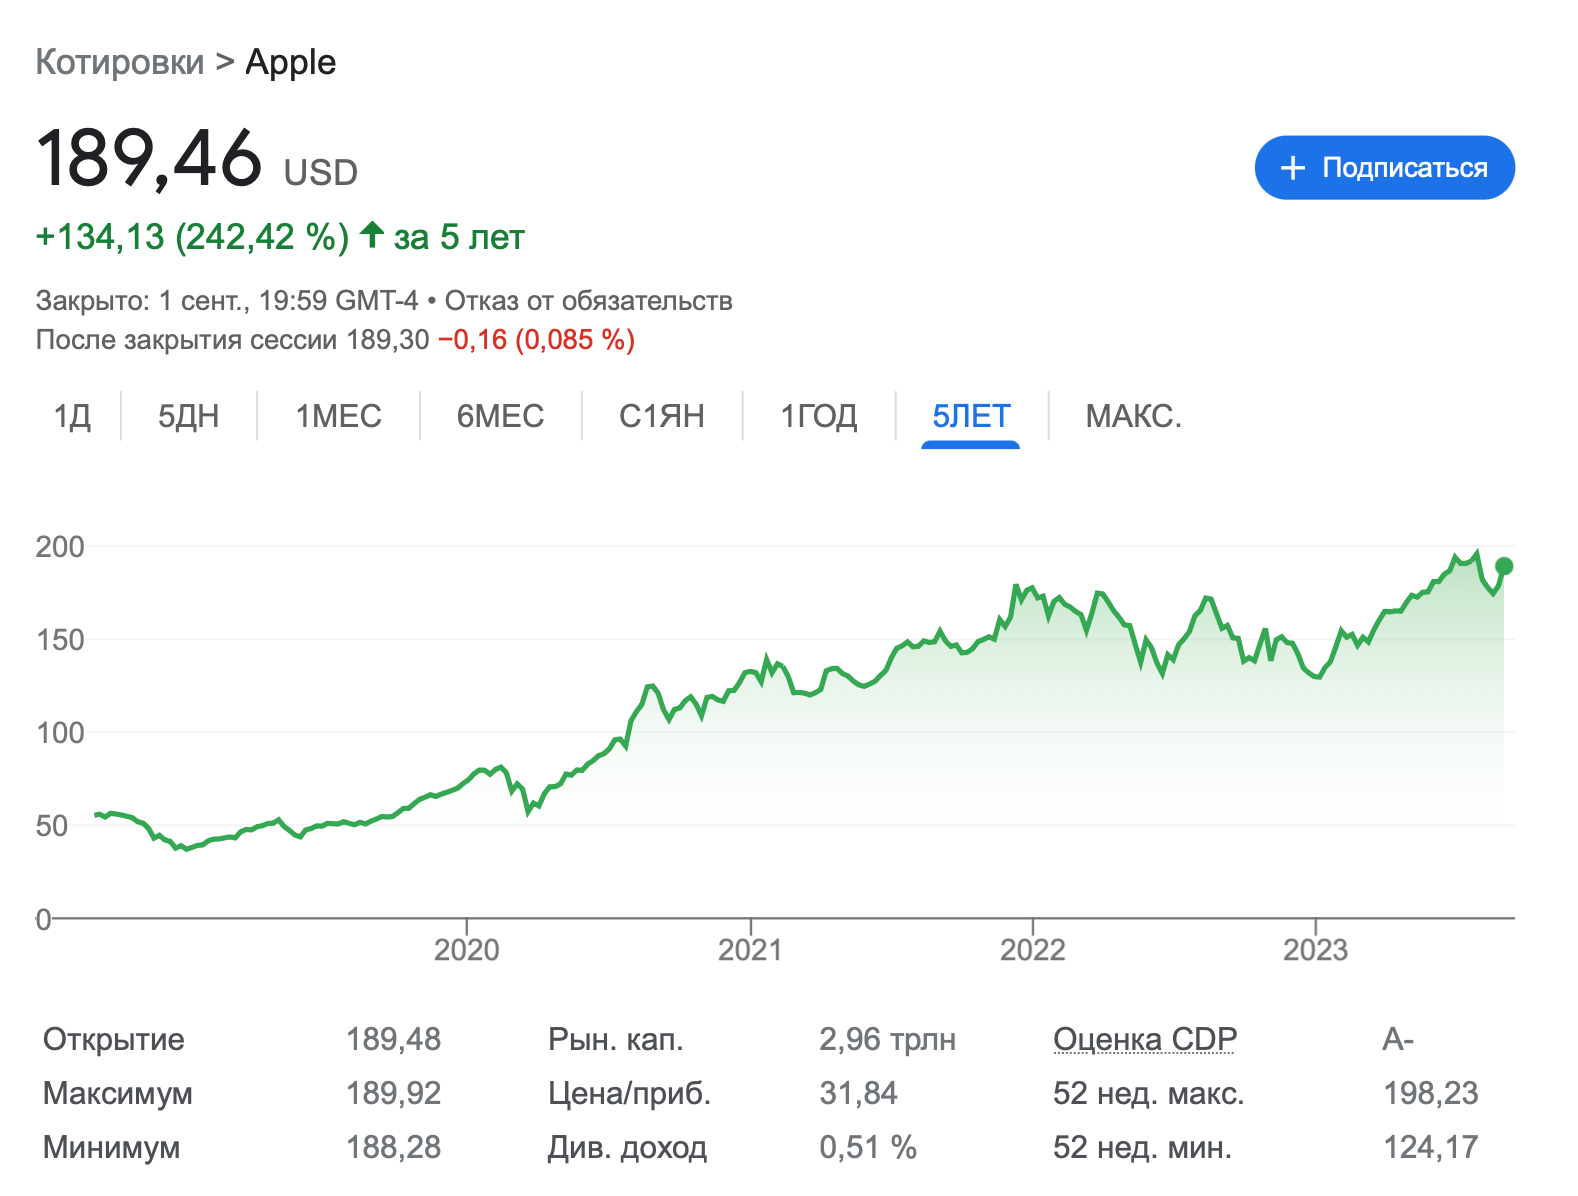Click the 2022 axis label
Screen dimensions: 1578x1196
click(1033, 949)
